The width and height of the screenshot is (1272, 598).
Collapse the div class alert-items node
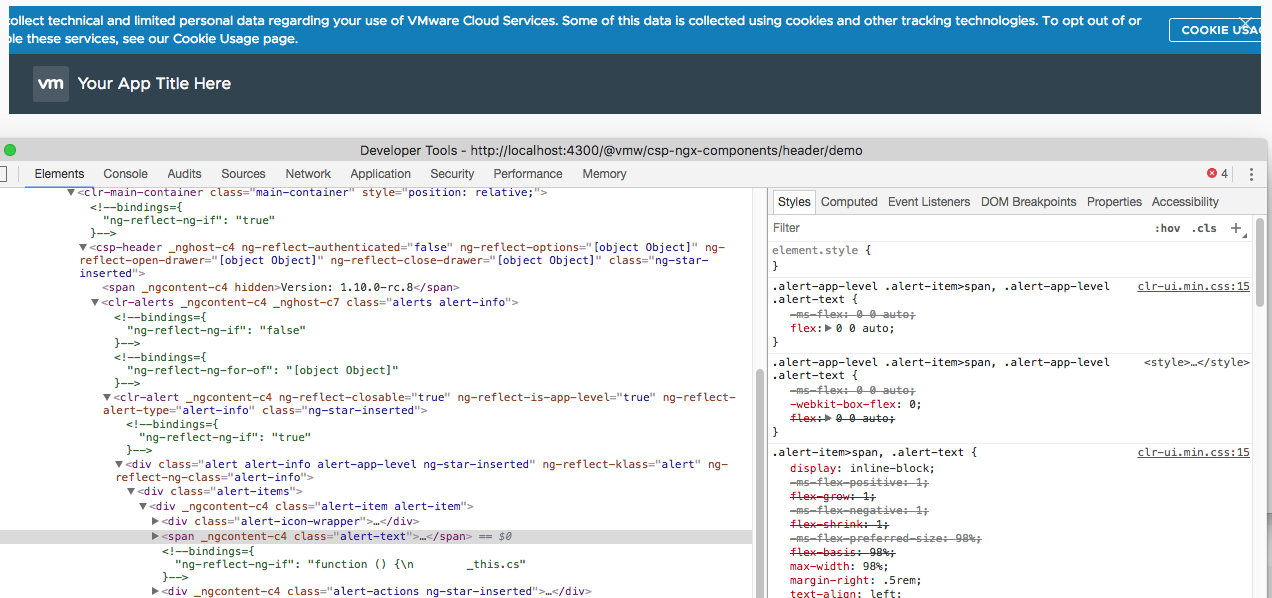tap(131, 491)
